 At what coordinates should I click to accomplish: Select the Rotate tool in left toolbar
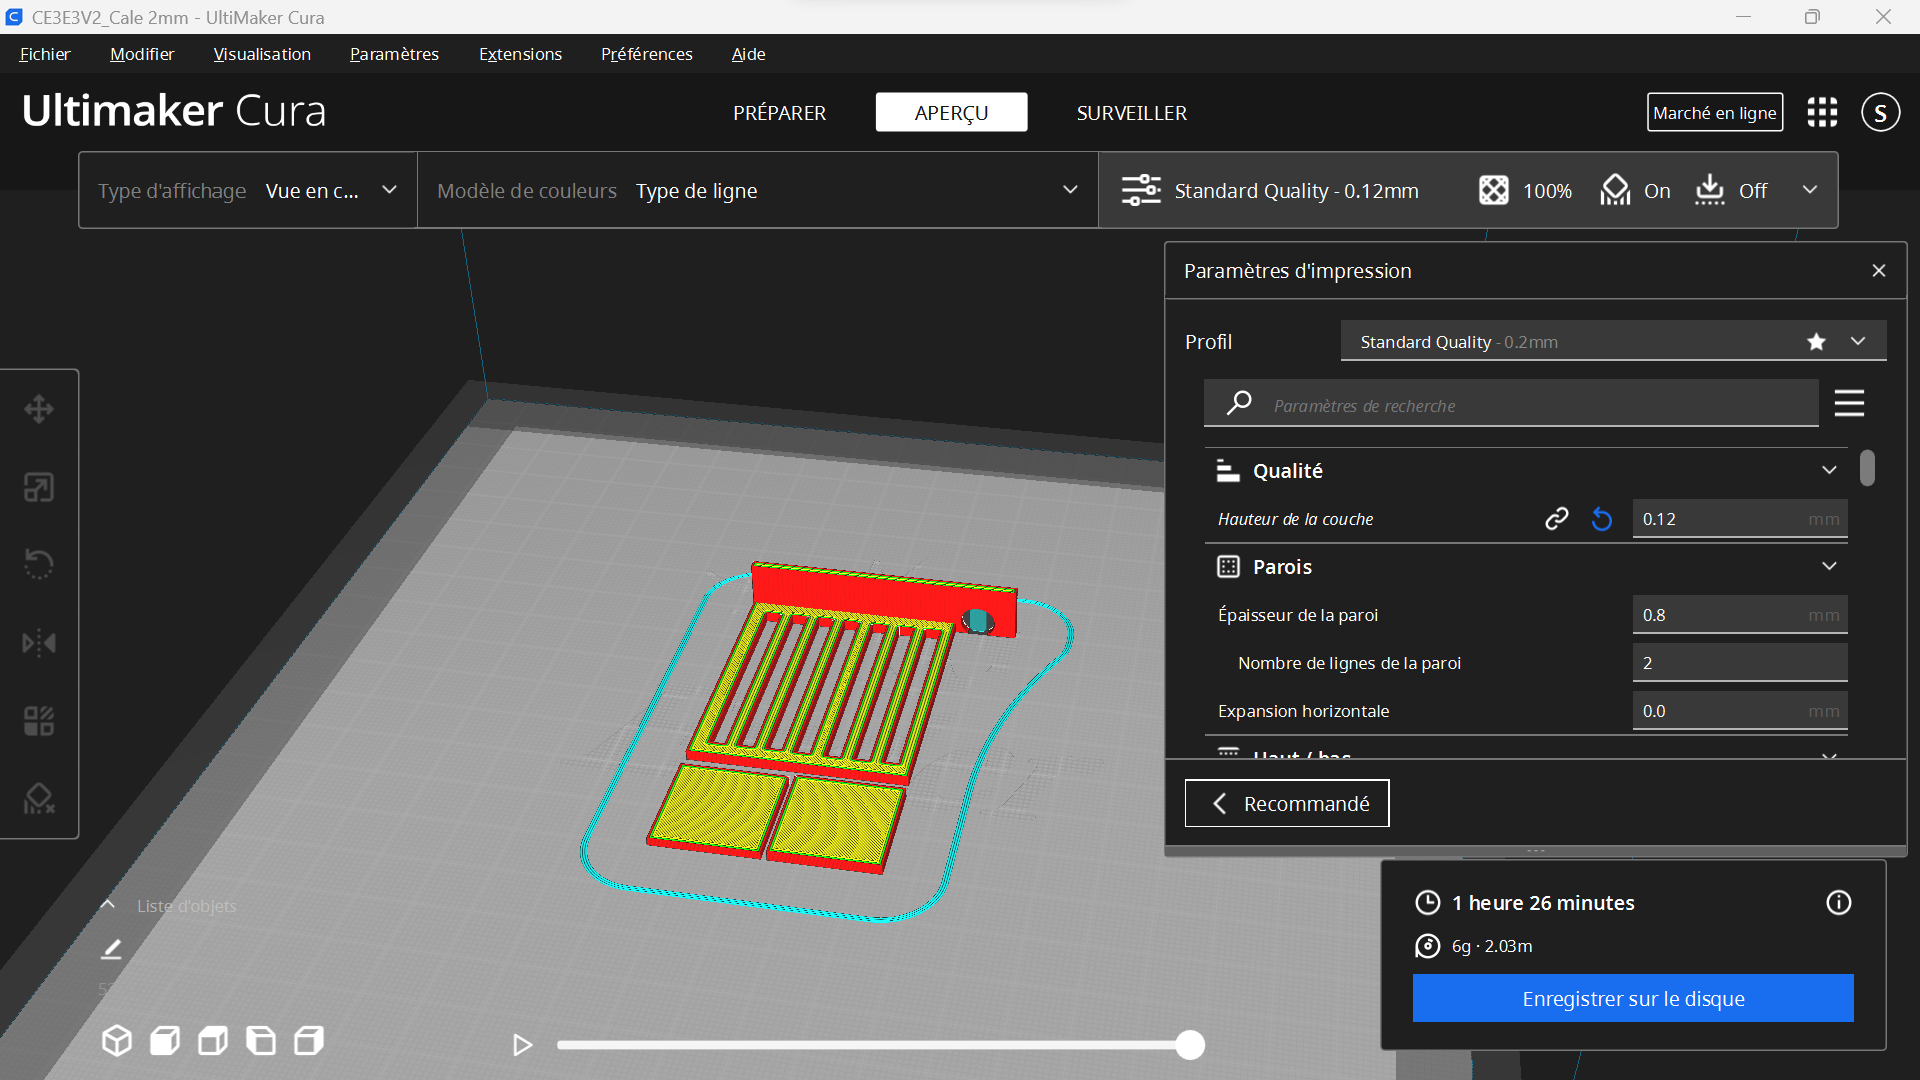coord(39,564)
